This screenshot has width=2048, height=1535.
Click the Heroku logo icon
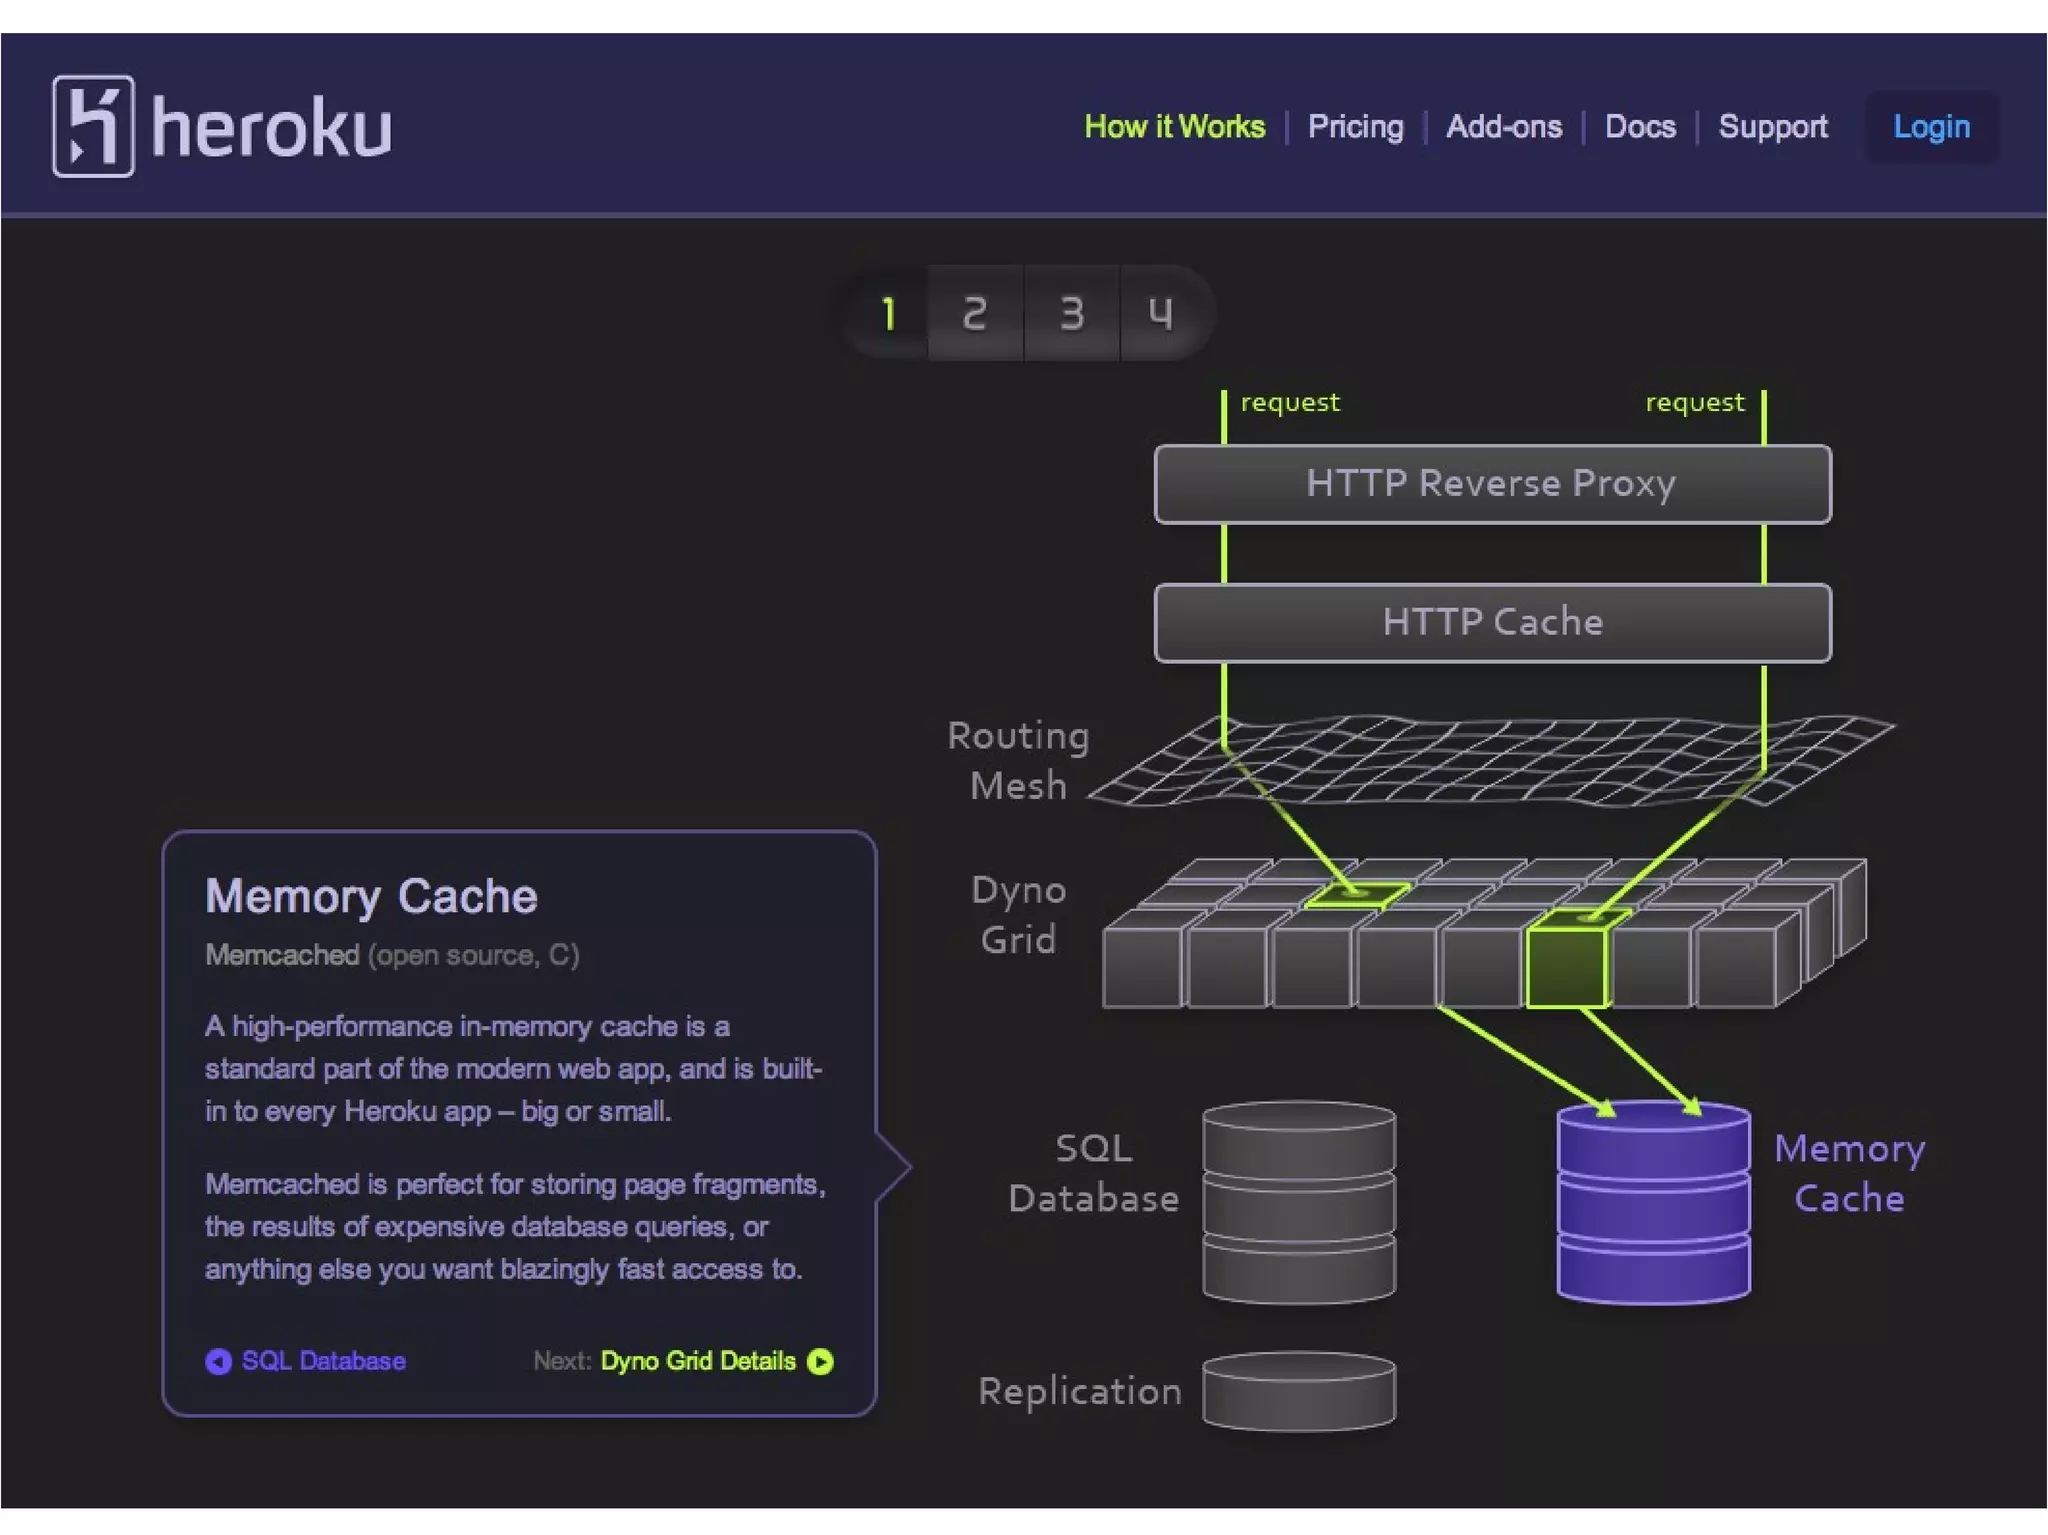click(x=93, y=127)
